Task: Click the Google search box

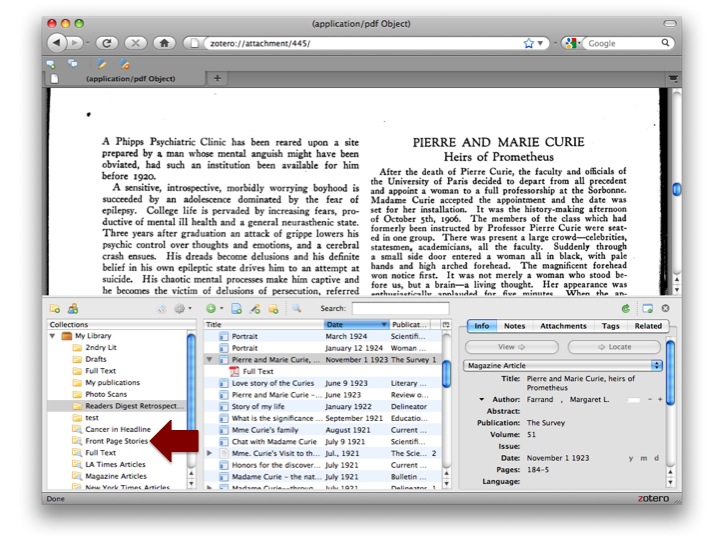Action: click(x=623, y=43)
